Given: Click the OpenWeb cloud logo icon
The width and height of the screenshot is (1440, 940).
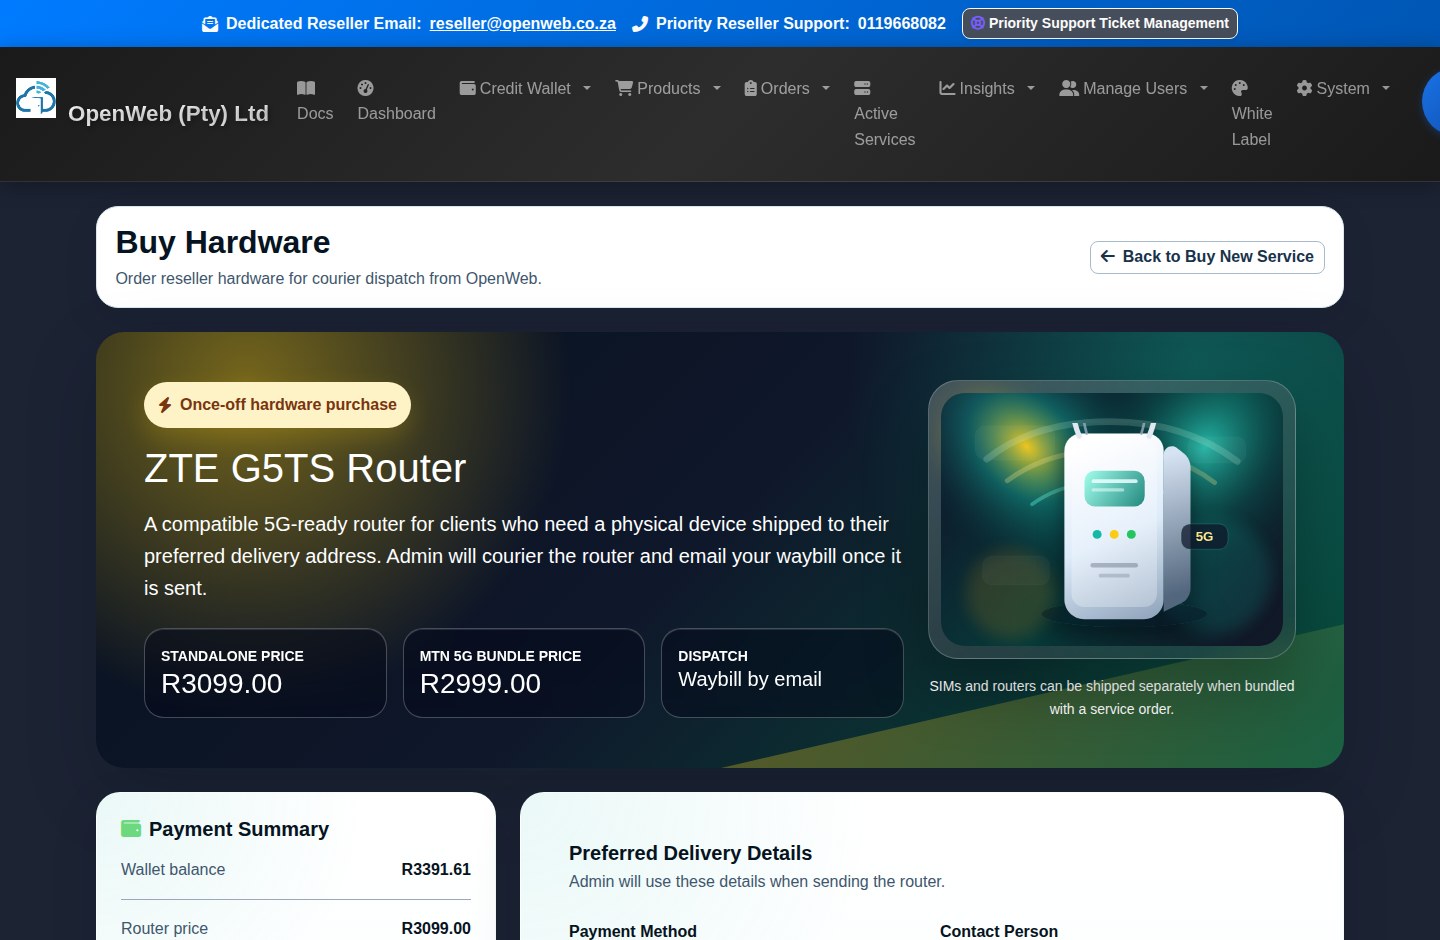Looking at the screenshot, I should [36, 98].
